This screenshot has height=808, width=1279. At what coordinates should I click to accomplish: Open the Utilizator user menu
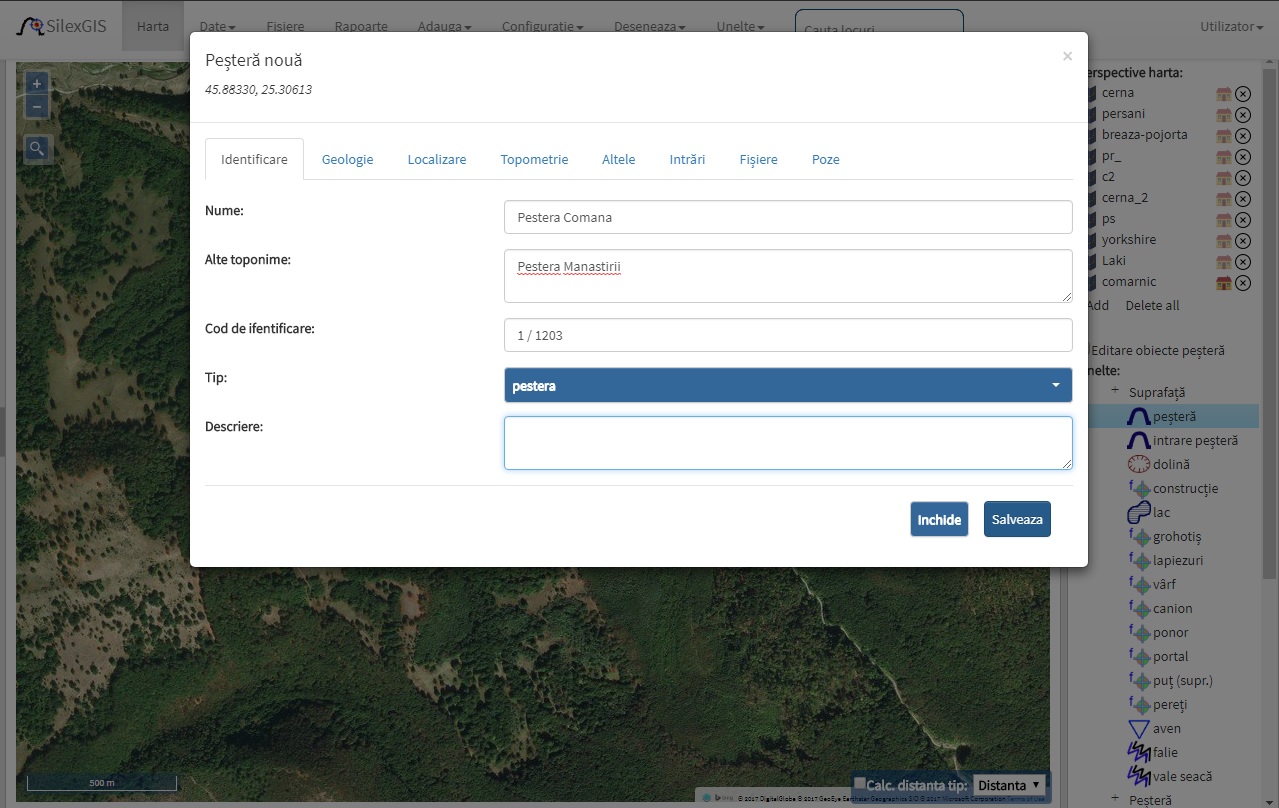pyautogui.click(x=1231, y=27)
